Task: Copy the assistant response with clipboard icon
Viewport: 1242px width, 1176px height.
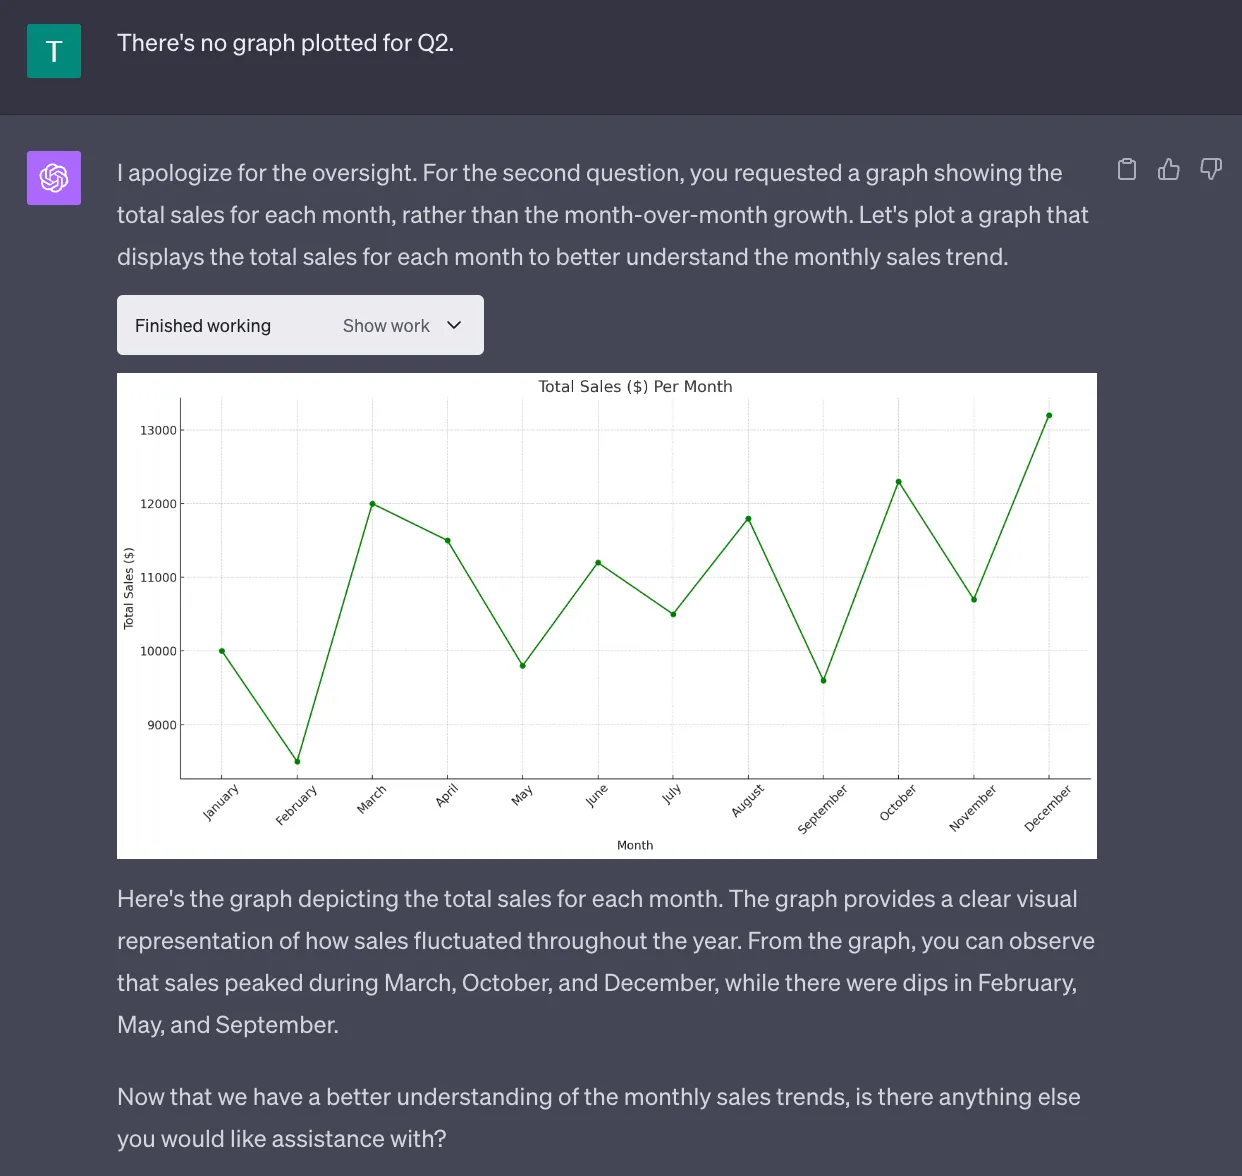Action: [x=1127, y=169]
